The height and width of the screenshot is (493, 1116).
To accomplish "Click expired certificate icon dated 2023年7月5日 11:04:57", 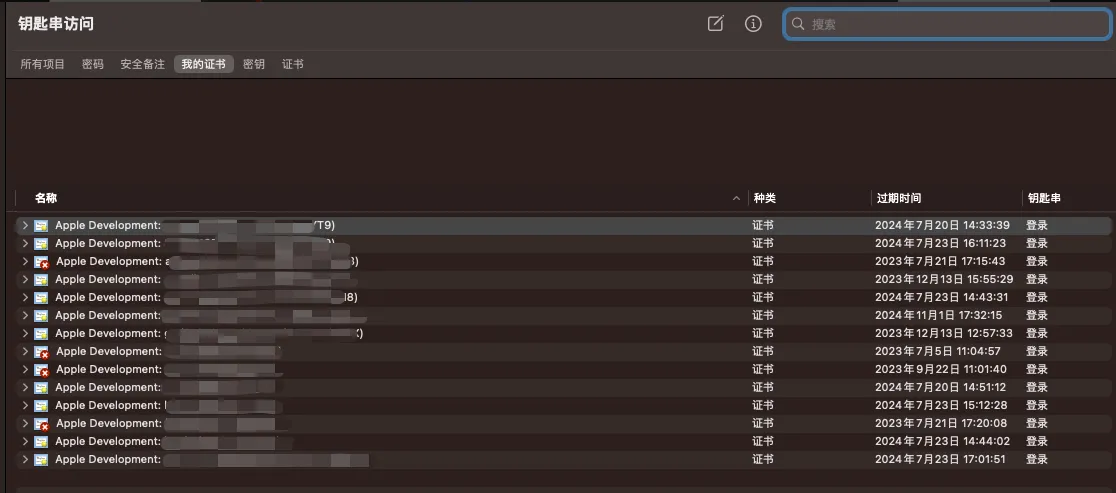I will pos(41,352).
